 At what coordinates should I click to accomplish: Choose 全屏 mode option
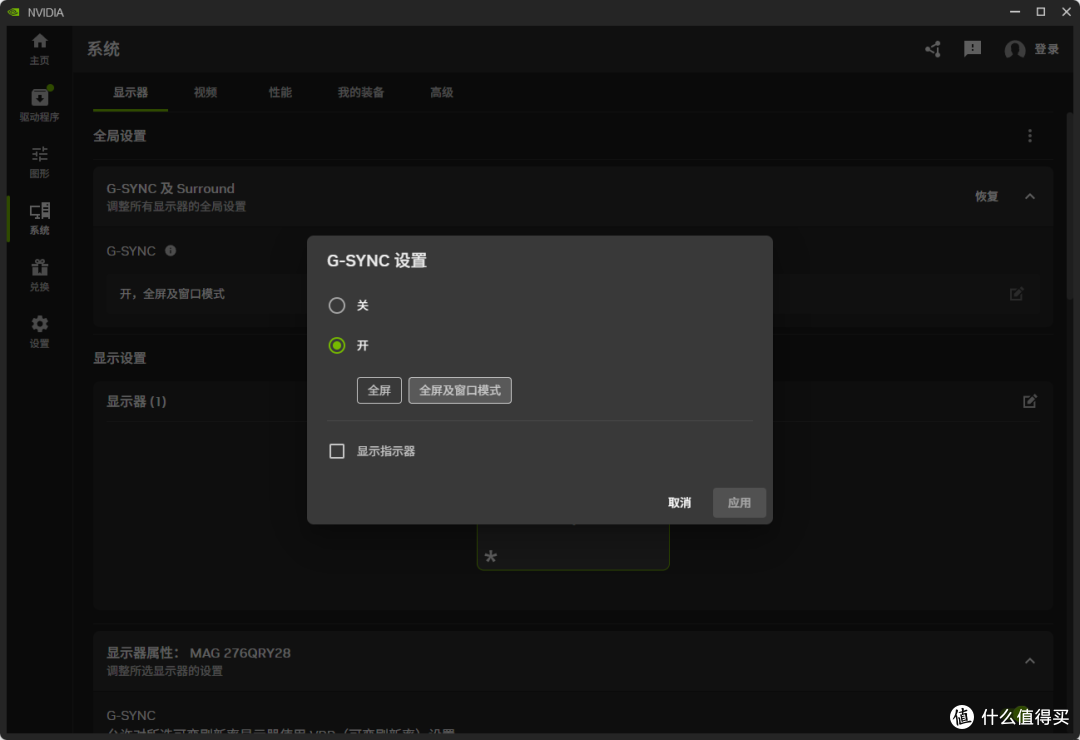[379, 390]
